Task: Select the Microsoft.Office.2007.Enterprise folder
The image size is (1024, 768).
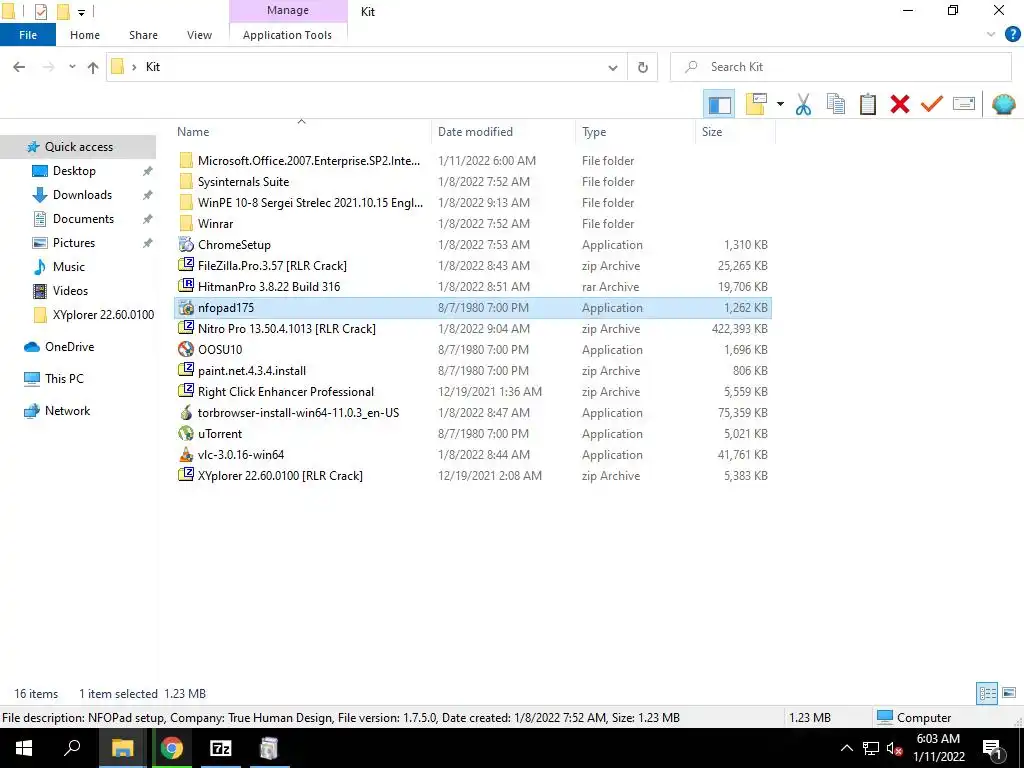Action: 309,161
